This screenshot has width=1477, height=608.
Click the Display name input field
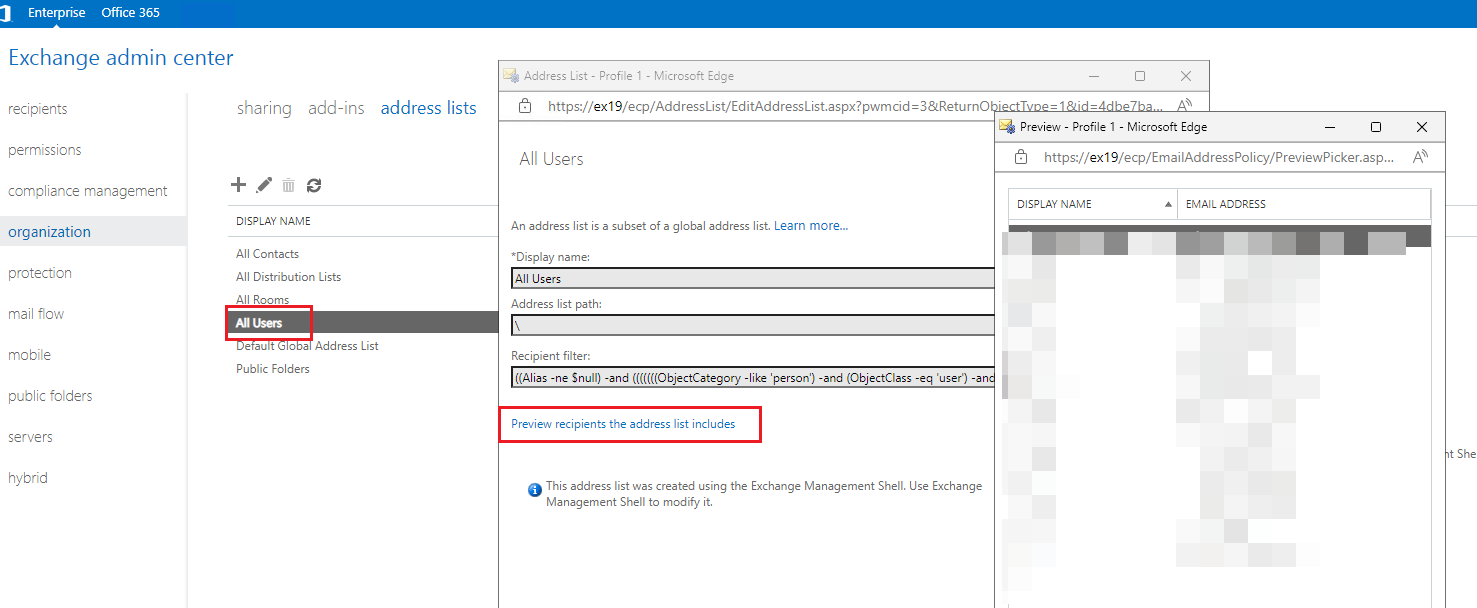click(x=752, y=279)
